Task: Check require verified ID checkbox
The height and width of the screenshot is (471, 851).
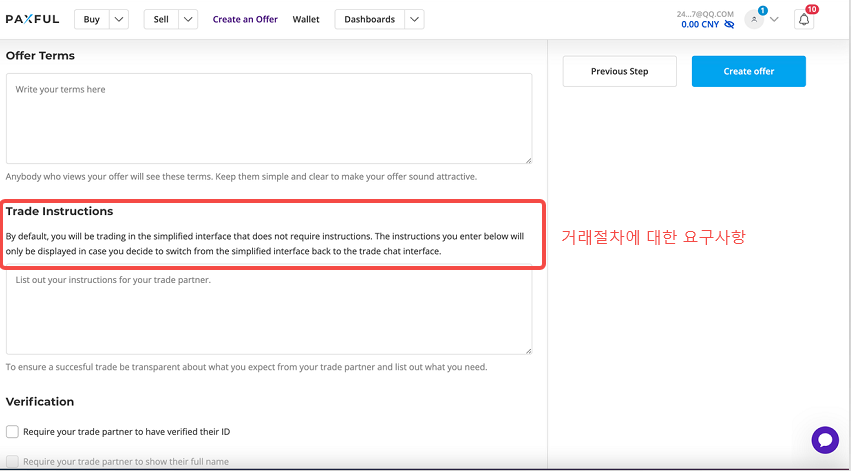Action: (x=12, y=432)
